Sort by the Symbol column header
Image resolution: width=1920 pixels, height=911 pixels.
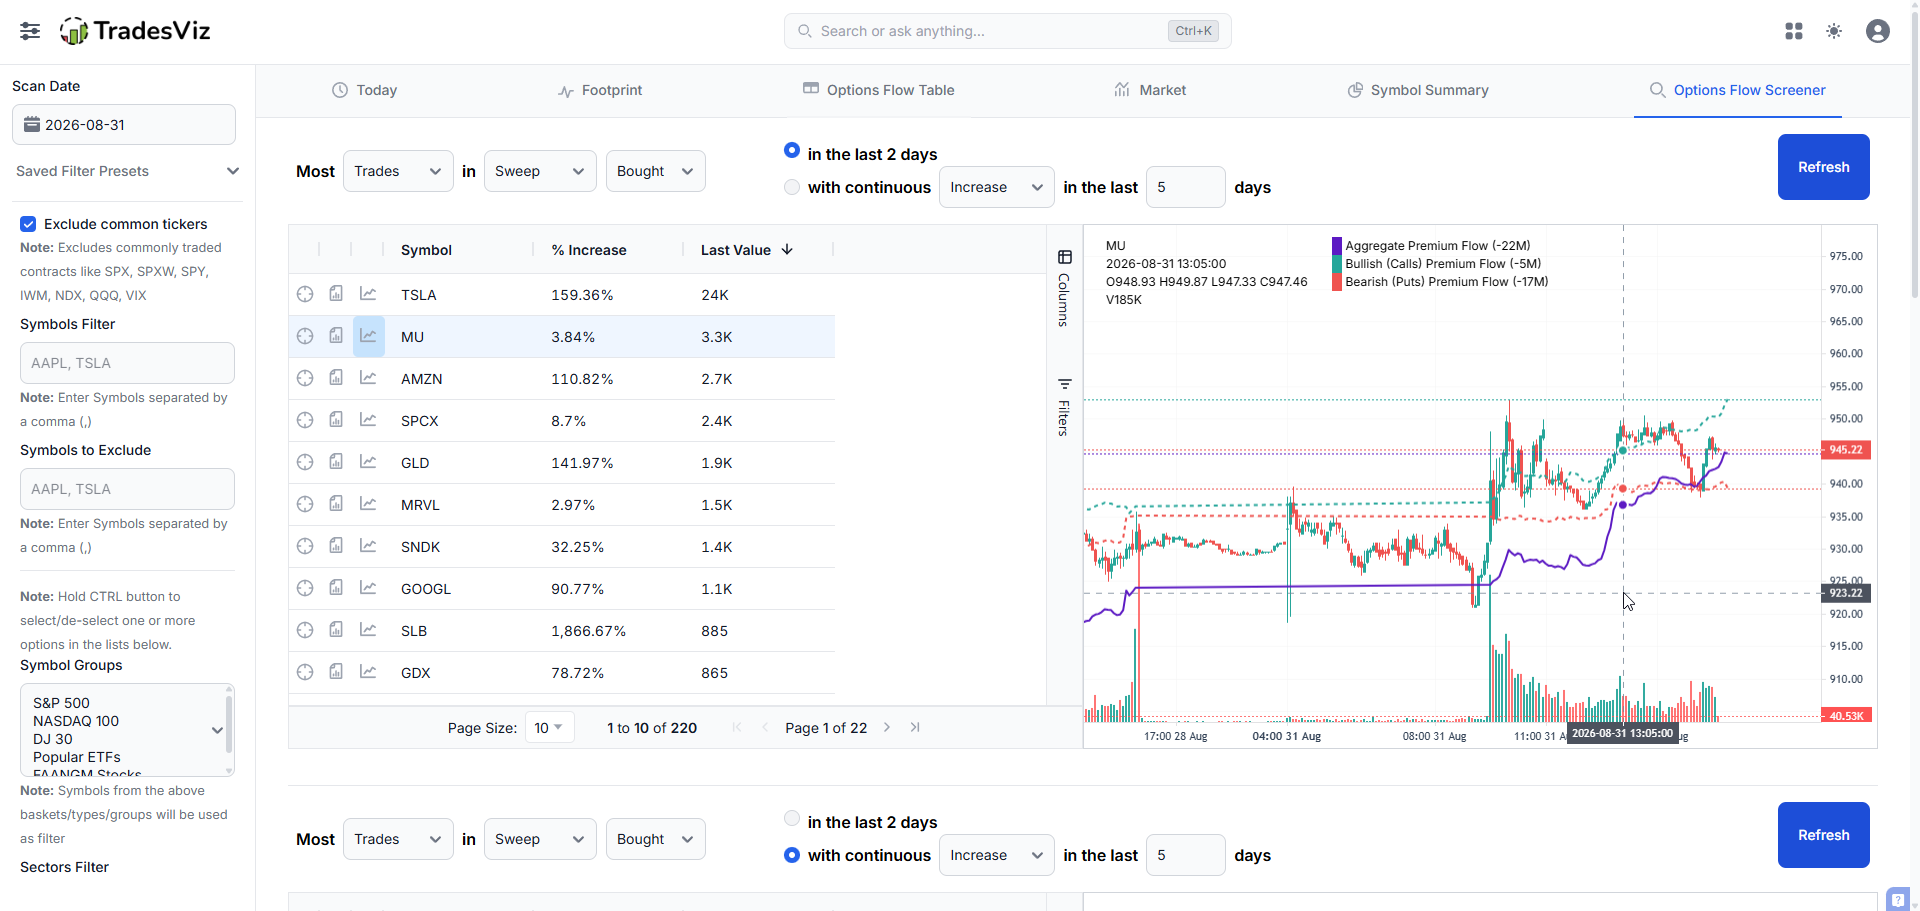[426, 250]
